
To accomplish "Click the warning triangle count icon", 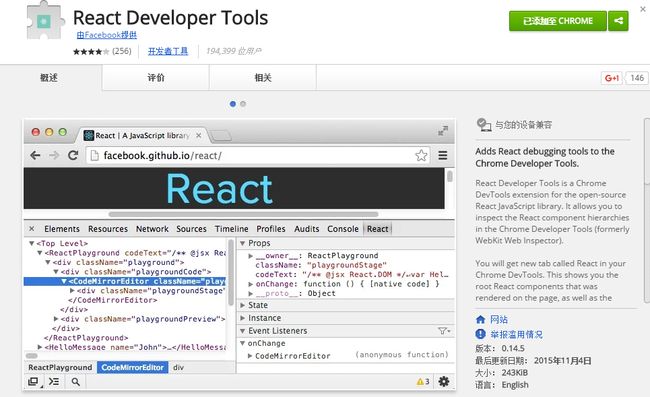I will [x=423, y=382].
